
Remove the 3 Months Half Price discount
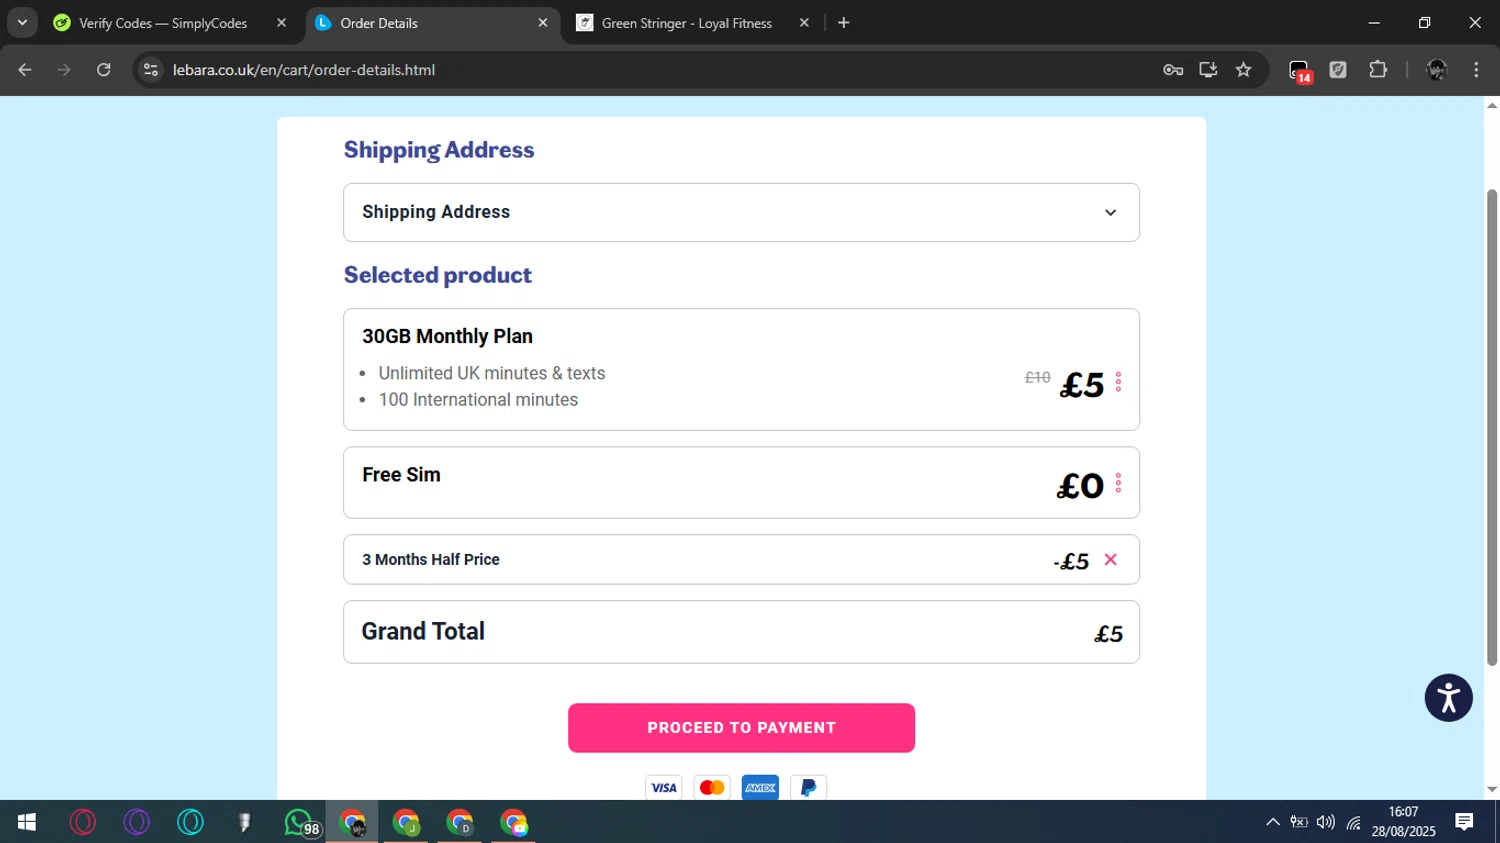(x=1110, y=560)
